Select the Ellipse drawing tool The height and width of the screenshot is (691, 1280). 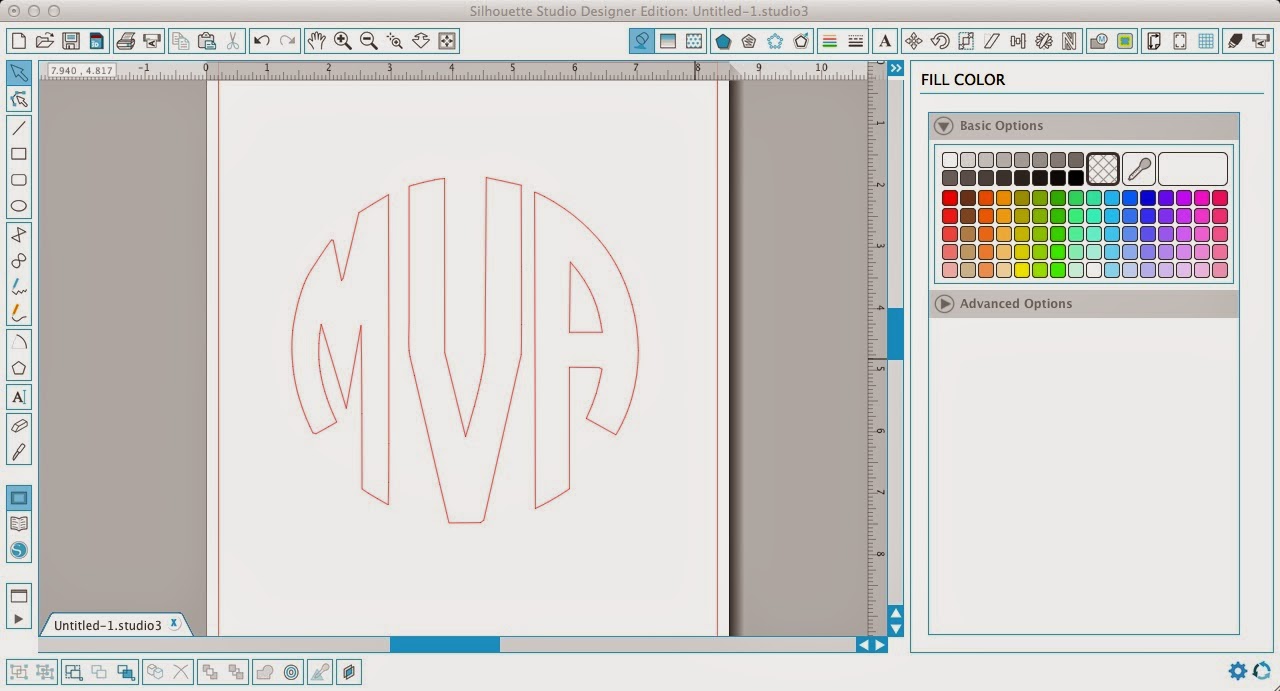[18, 205]
